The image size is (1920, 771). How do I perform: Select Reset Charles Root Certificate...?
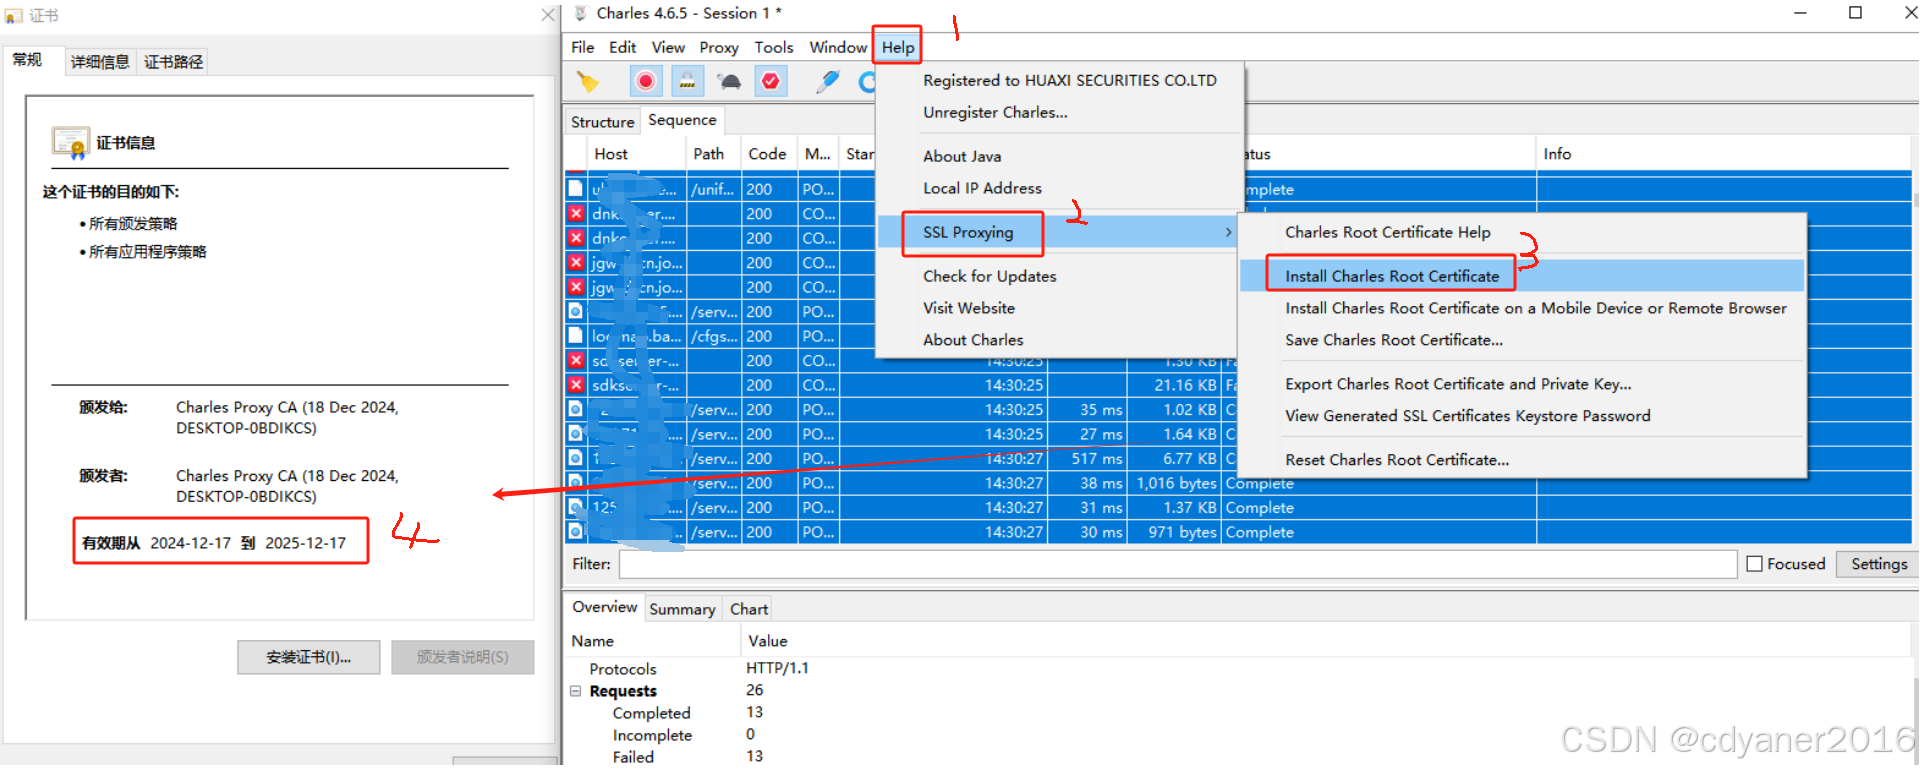[1396, 460]
